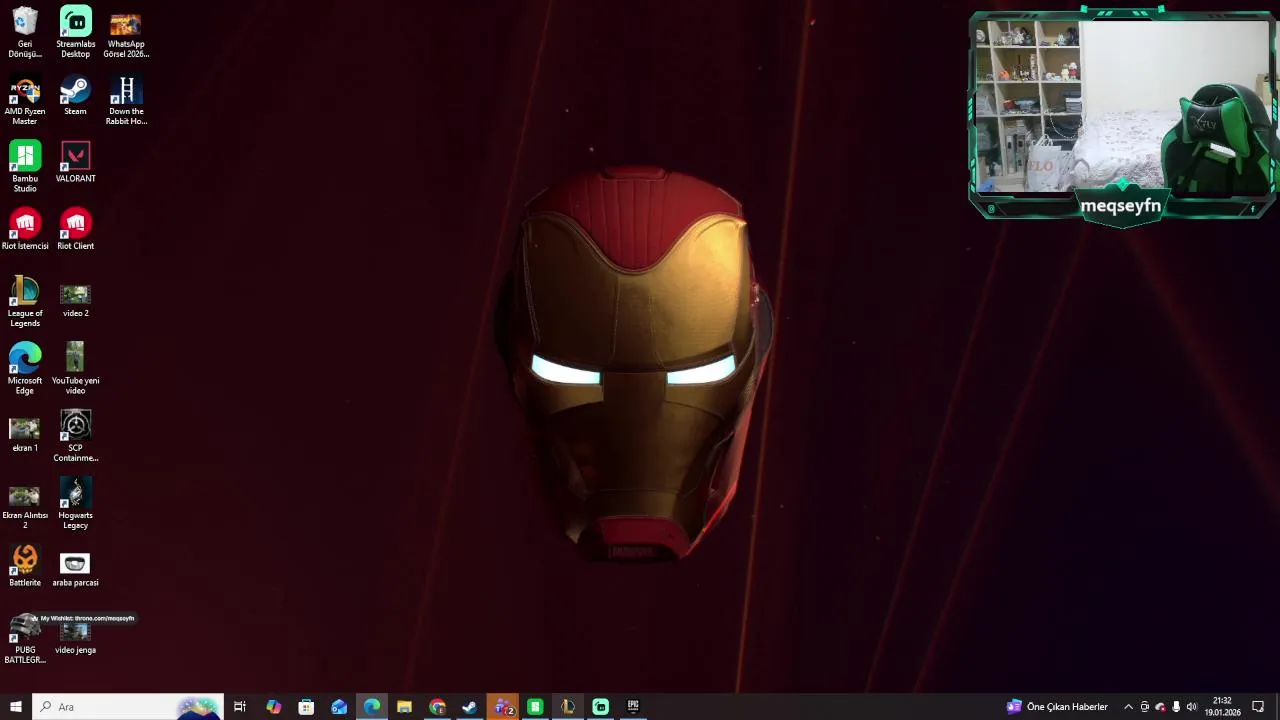Open Copilot from the taskbar
Image resolution: width=1280 pixels, height=720 pixels.
coord(273,707)
